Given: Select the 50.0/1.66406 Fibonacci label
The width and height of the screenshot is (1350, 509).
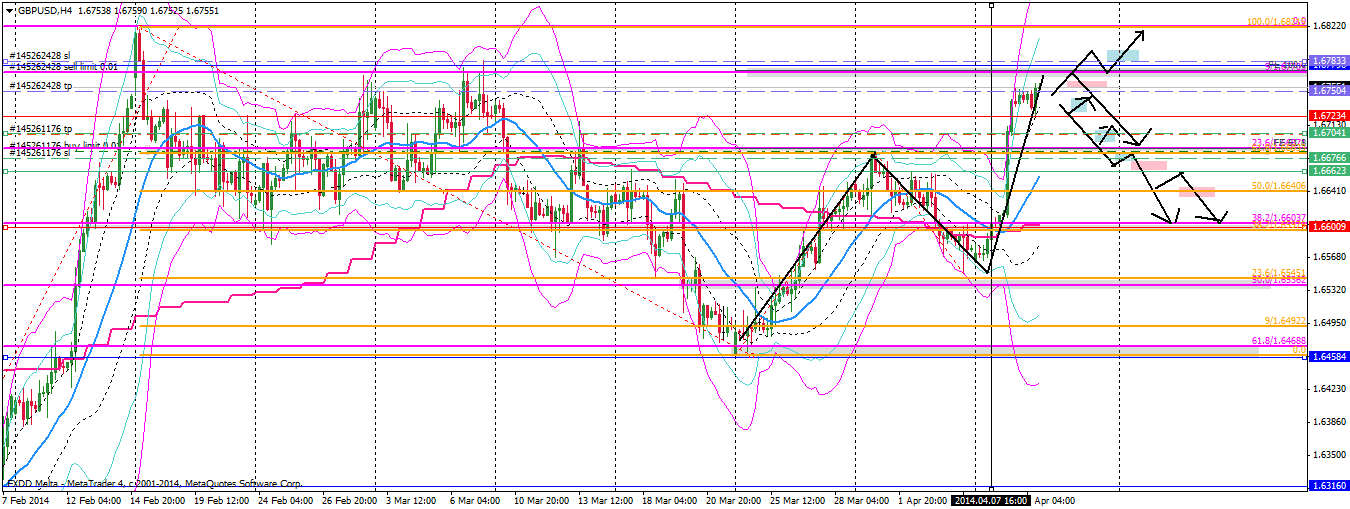Looking at the screenshot, I should coord(1278,186).
